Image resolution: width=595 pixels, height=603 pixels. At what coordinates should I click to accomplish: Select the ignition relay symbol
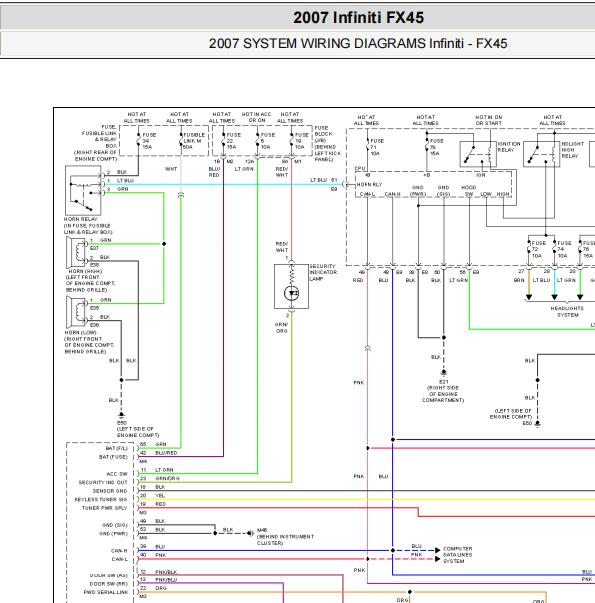click(478, 154)
